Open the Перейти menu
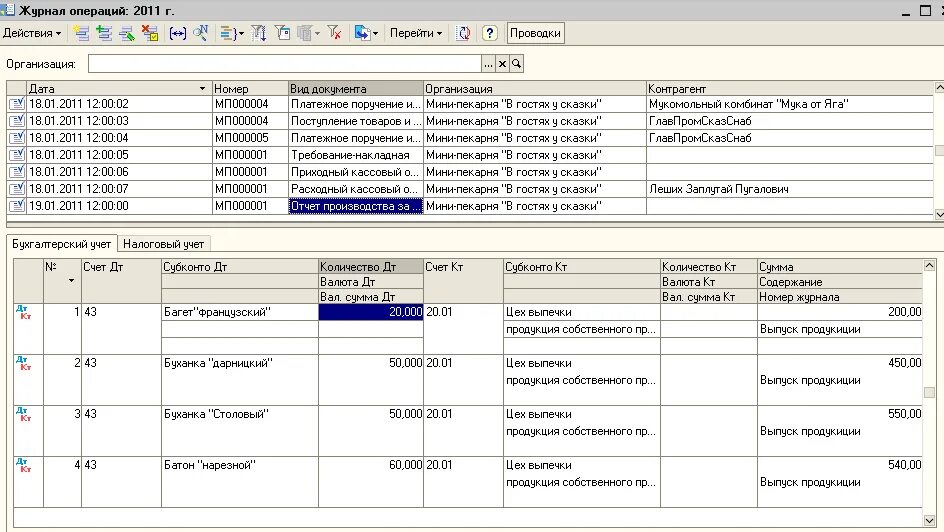944x532 pixels. 415,33
